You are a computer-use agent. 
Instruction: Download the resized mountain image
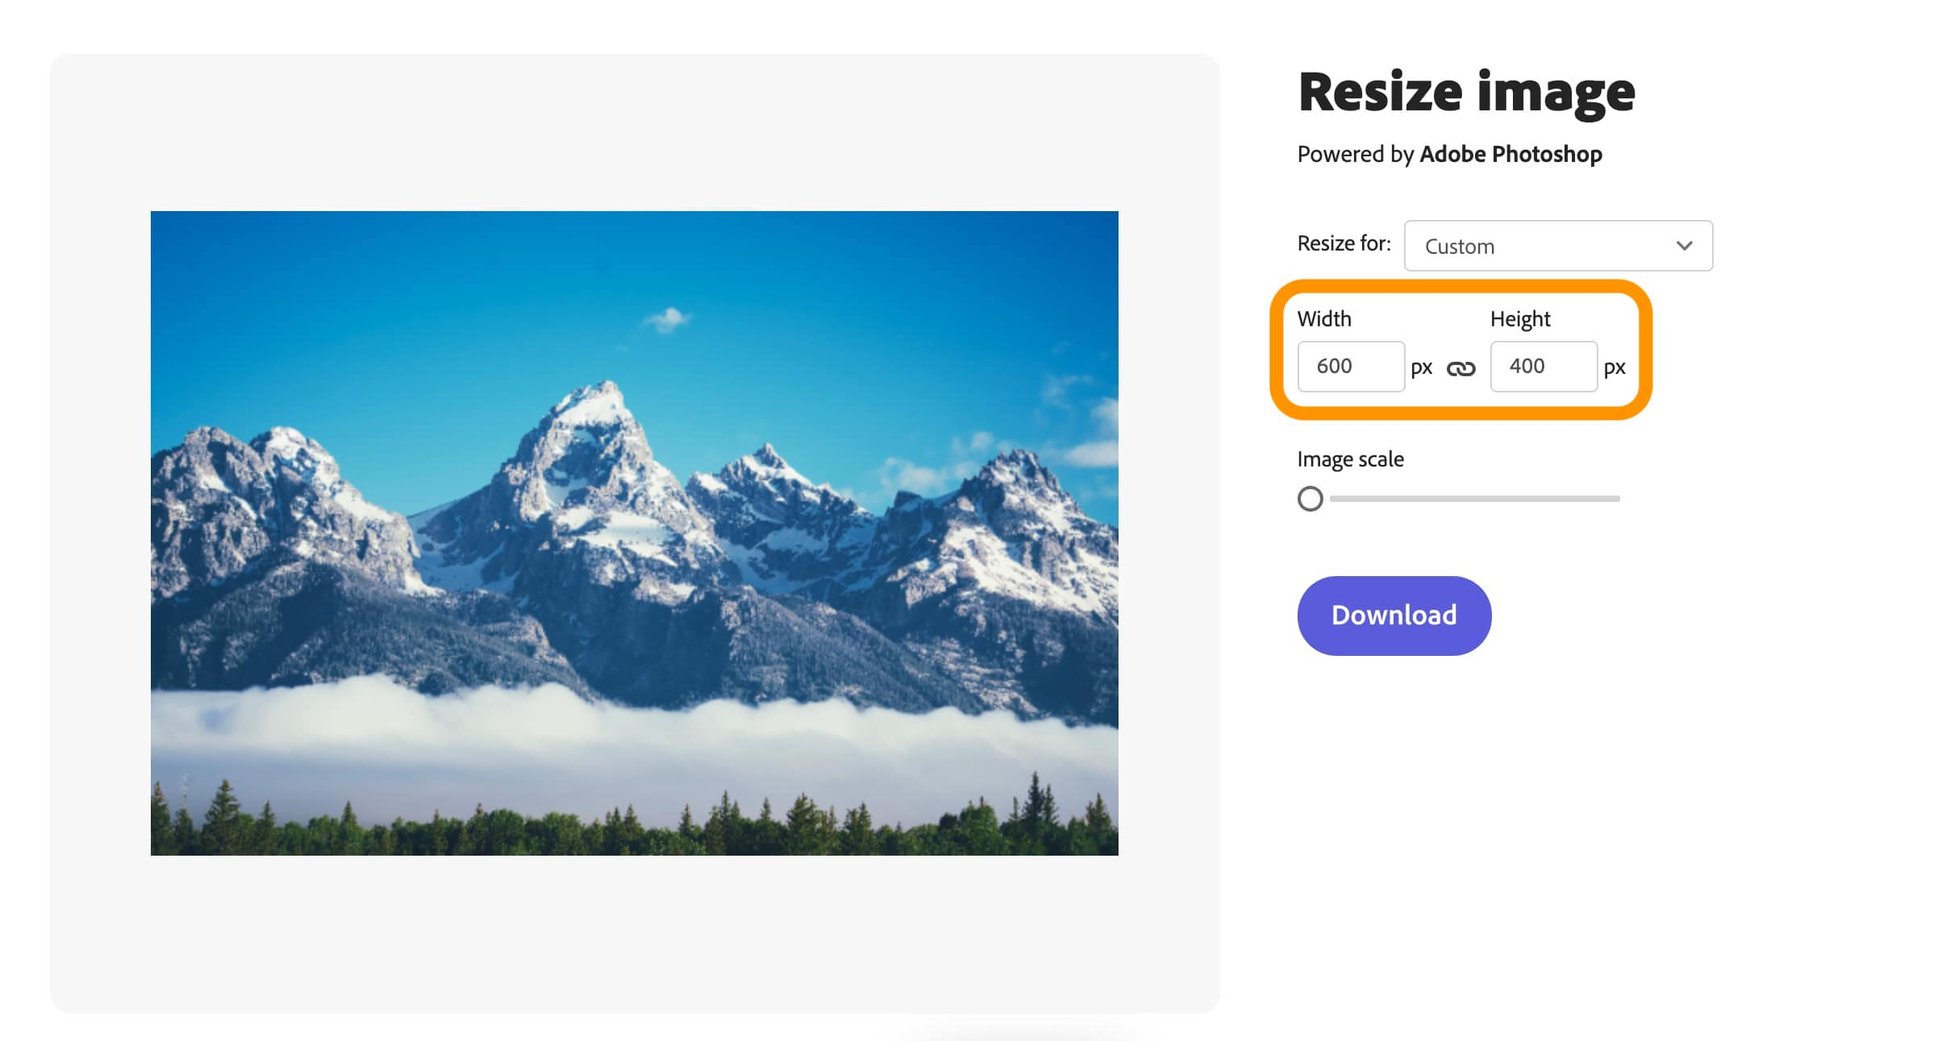1393,615
